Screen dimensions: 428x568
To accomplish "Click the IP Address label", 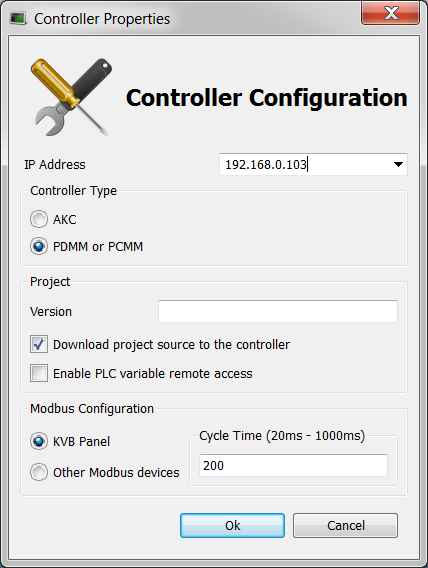I will coord(55,165).
